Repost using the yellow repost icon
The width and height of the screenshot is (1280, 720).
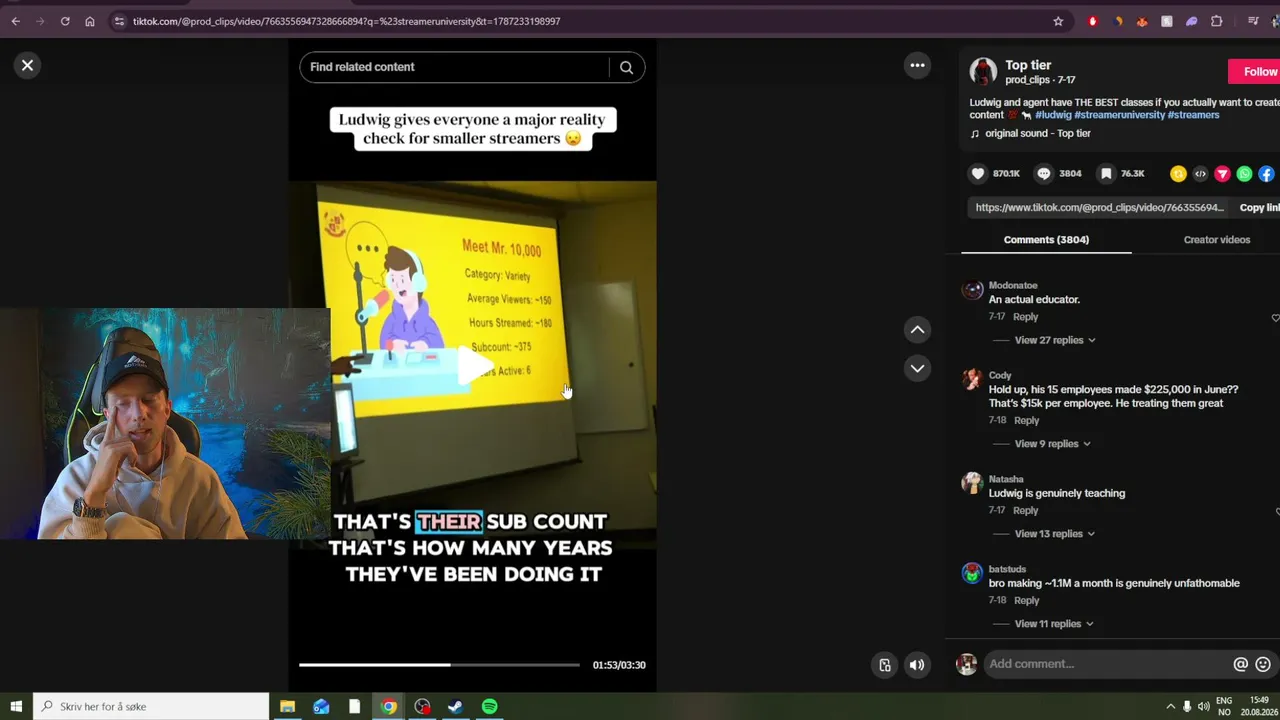1178,174
